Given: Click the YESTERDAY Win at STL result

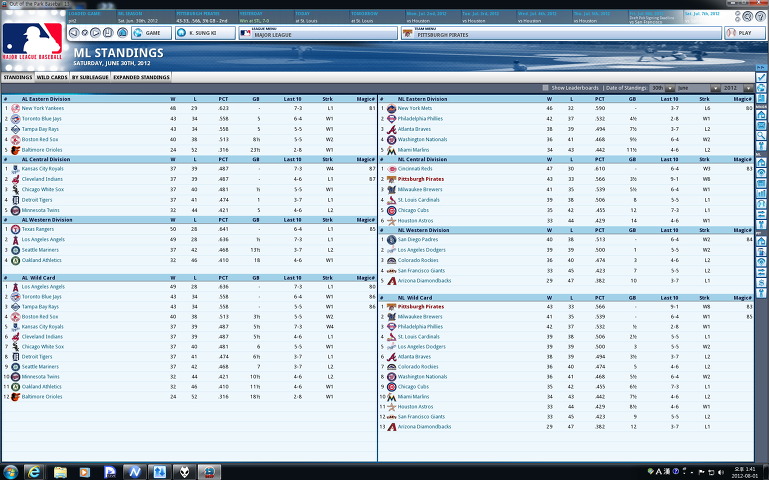Looking at the screenshot, I should (266, 17).
